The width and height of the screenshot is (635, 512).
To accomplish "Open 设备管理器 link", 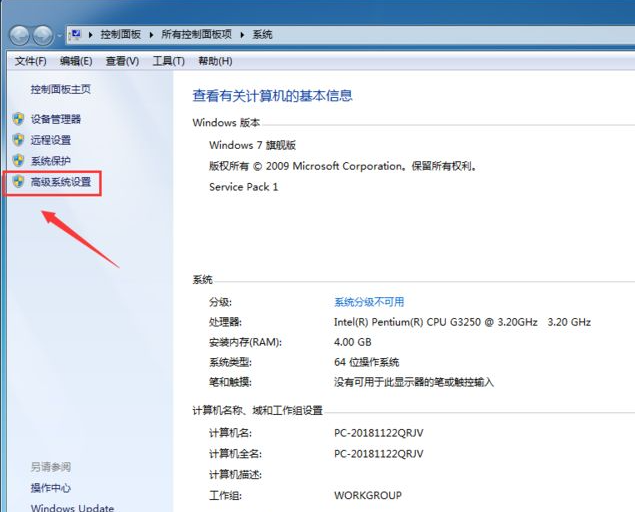I will click(56, 119).
